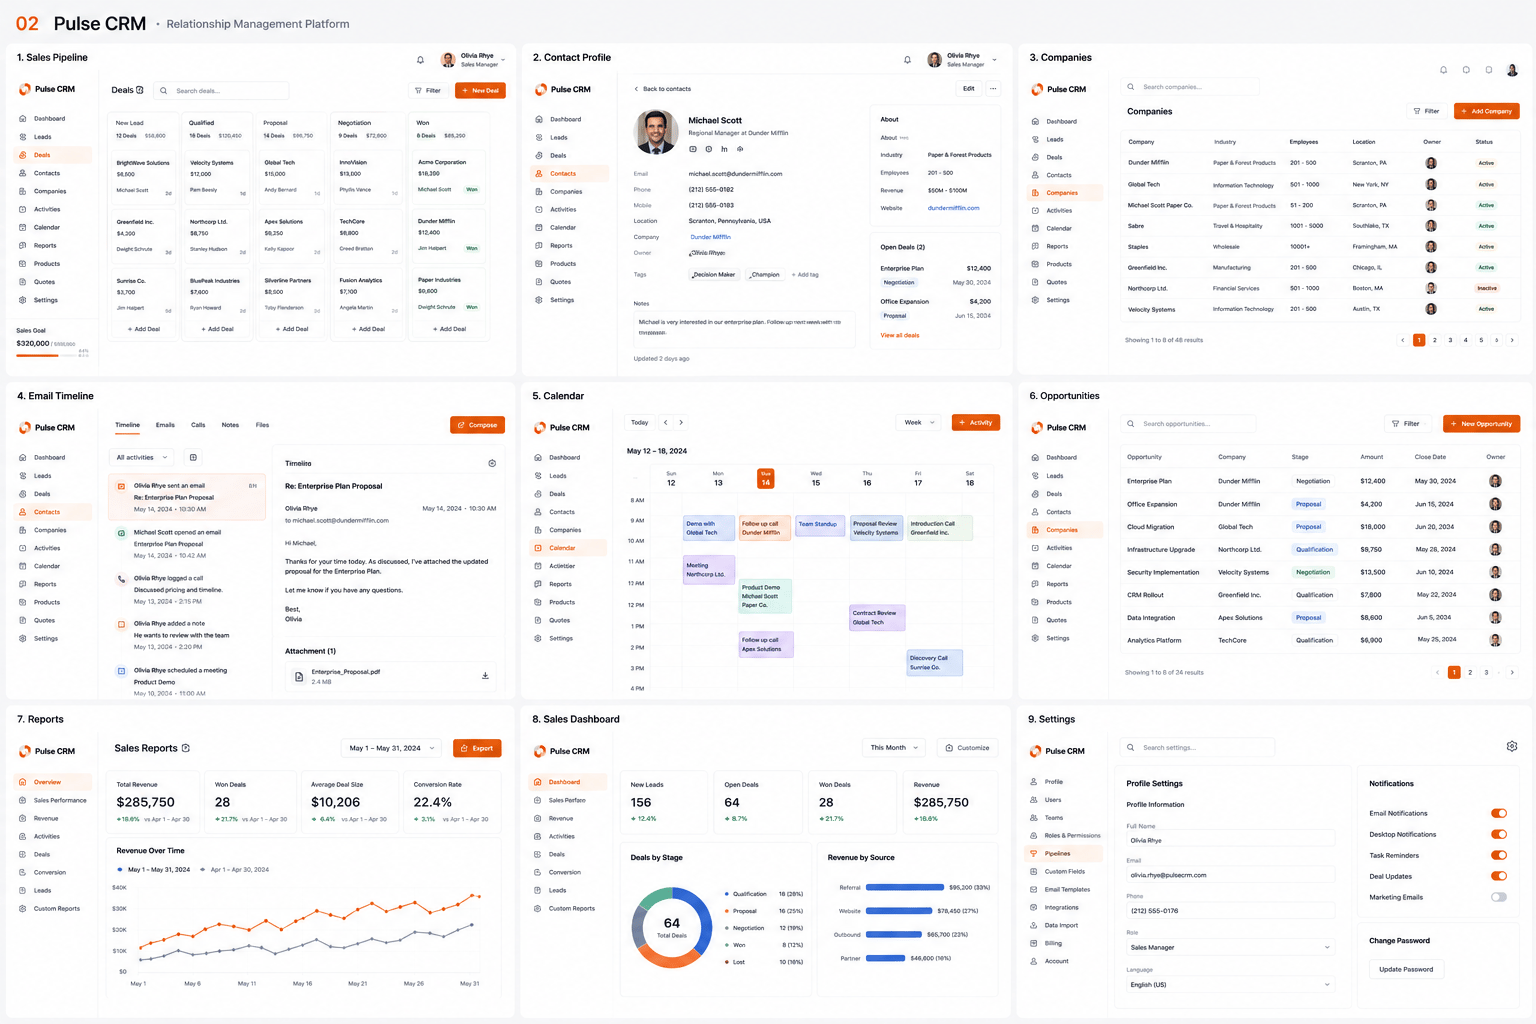Image resolution: width=1536 pixels, height=1024 pixels.
Task: Open the This Month dropdown in Sales Dashboard
Action: tap(892, 748)
